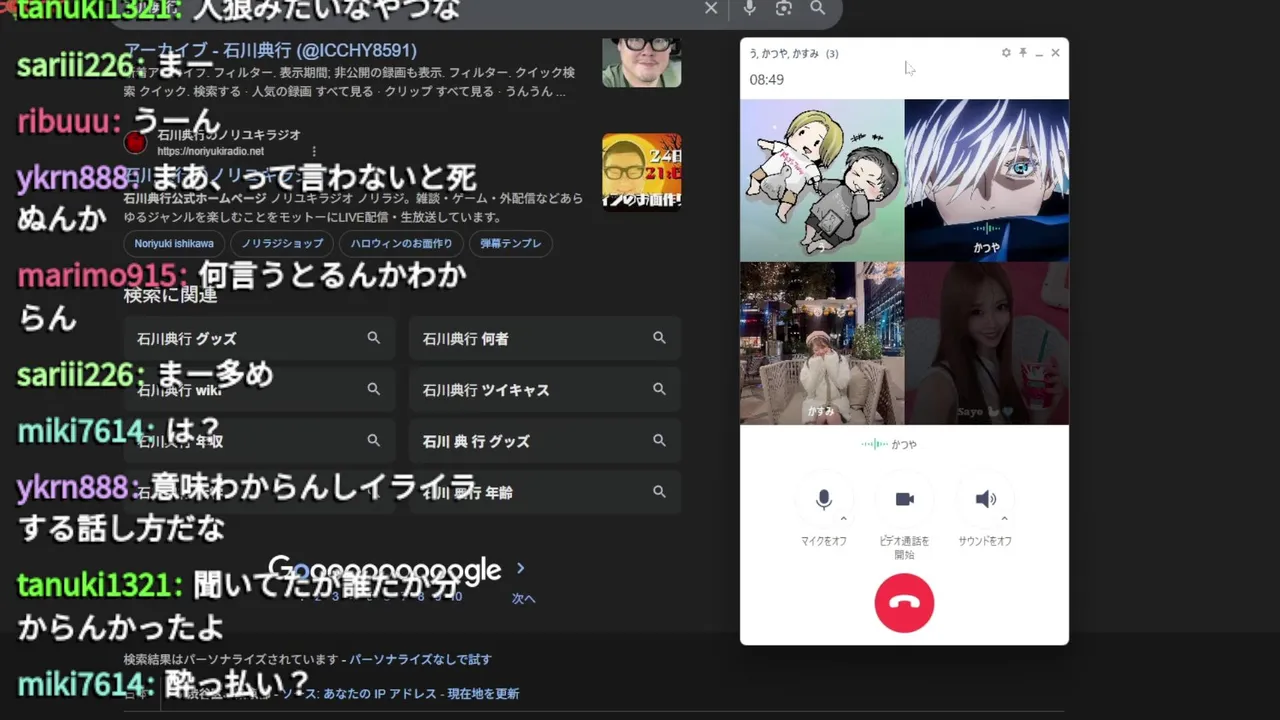Select the かつや participant tile
The width and height of the screenshot is (1280, 720).
[x=986, y=180]
